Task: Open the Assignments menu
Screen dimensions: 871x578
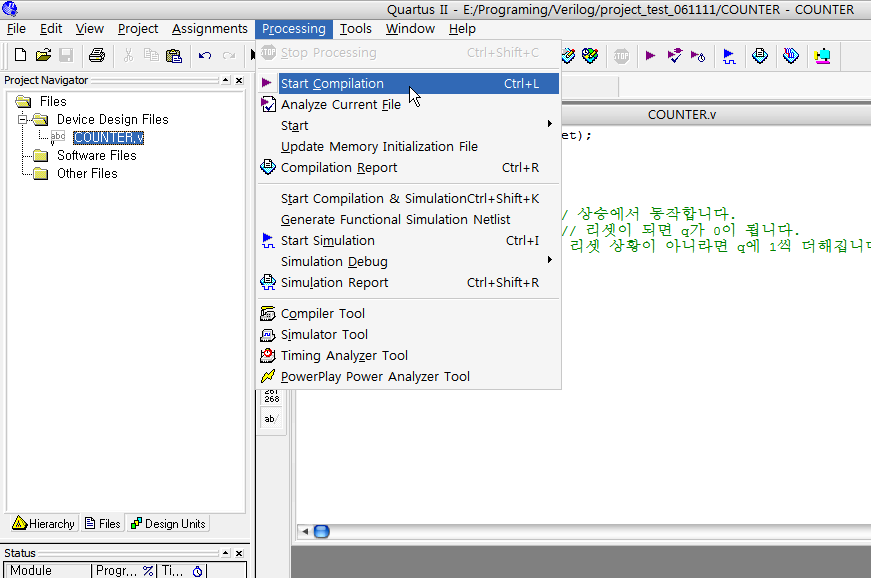Action: coord(209,29)
